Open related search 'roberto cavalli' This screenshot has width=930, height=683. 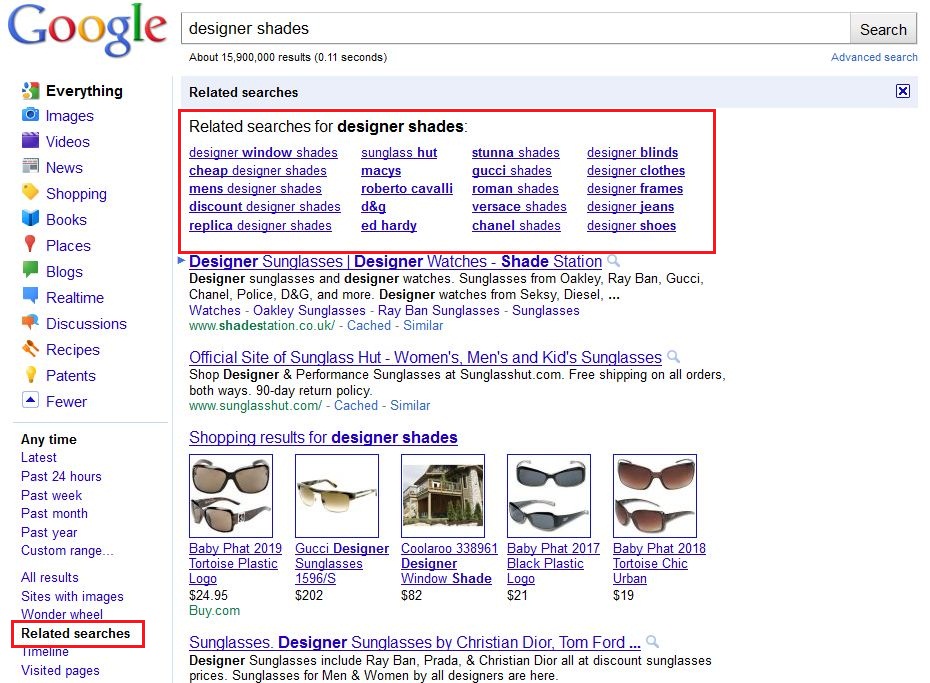point(407,189)
